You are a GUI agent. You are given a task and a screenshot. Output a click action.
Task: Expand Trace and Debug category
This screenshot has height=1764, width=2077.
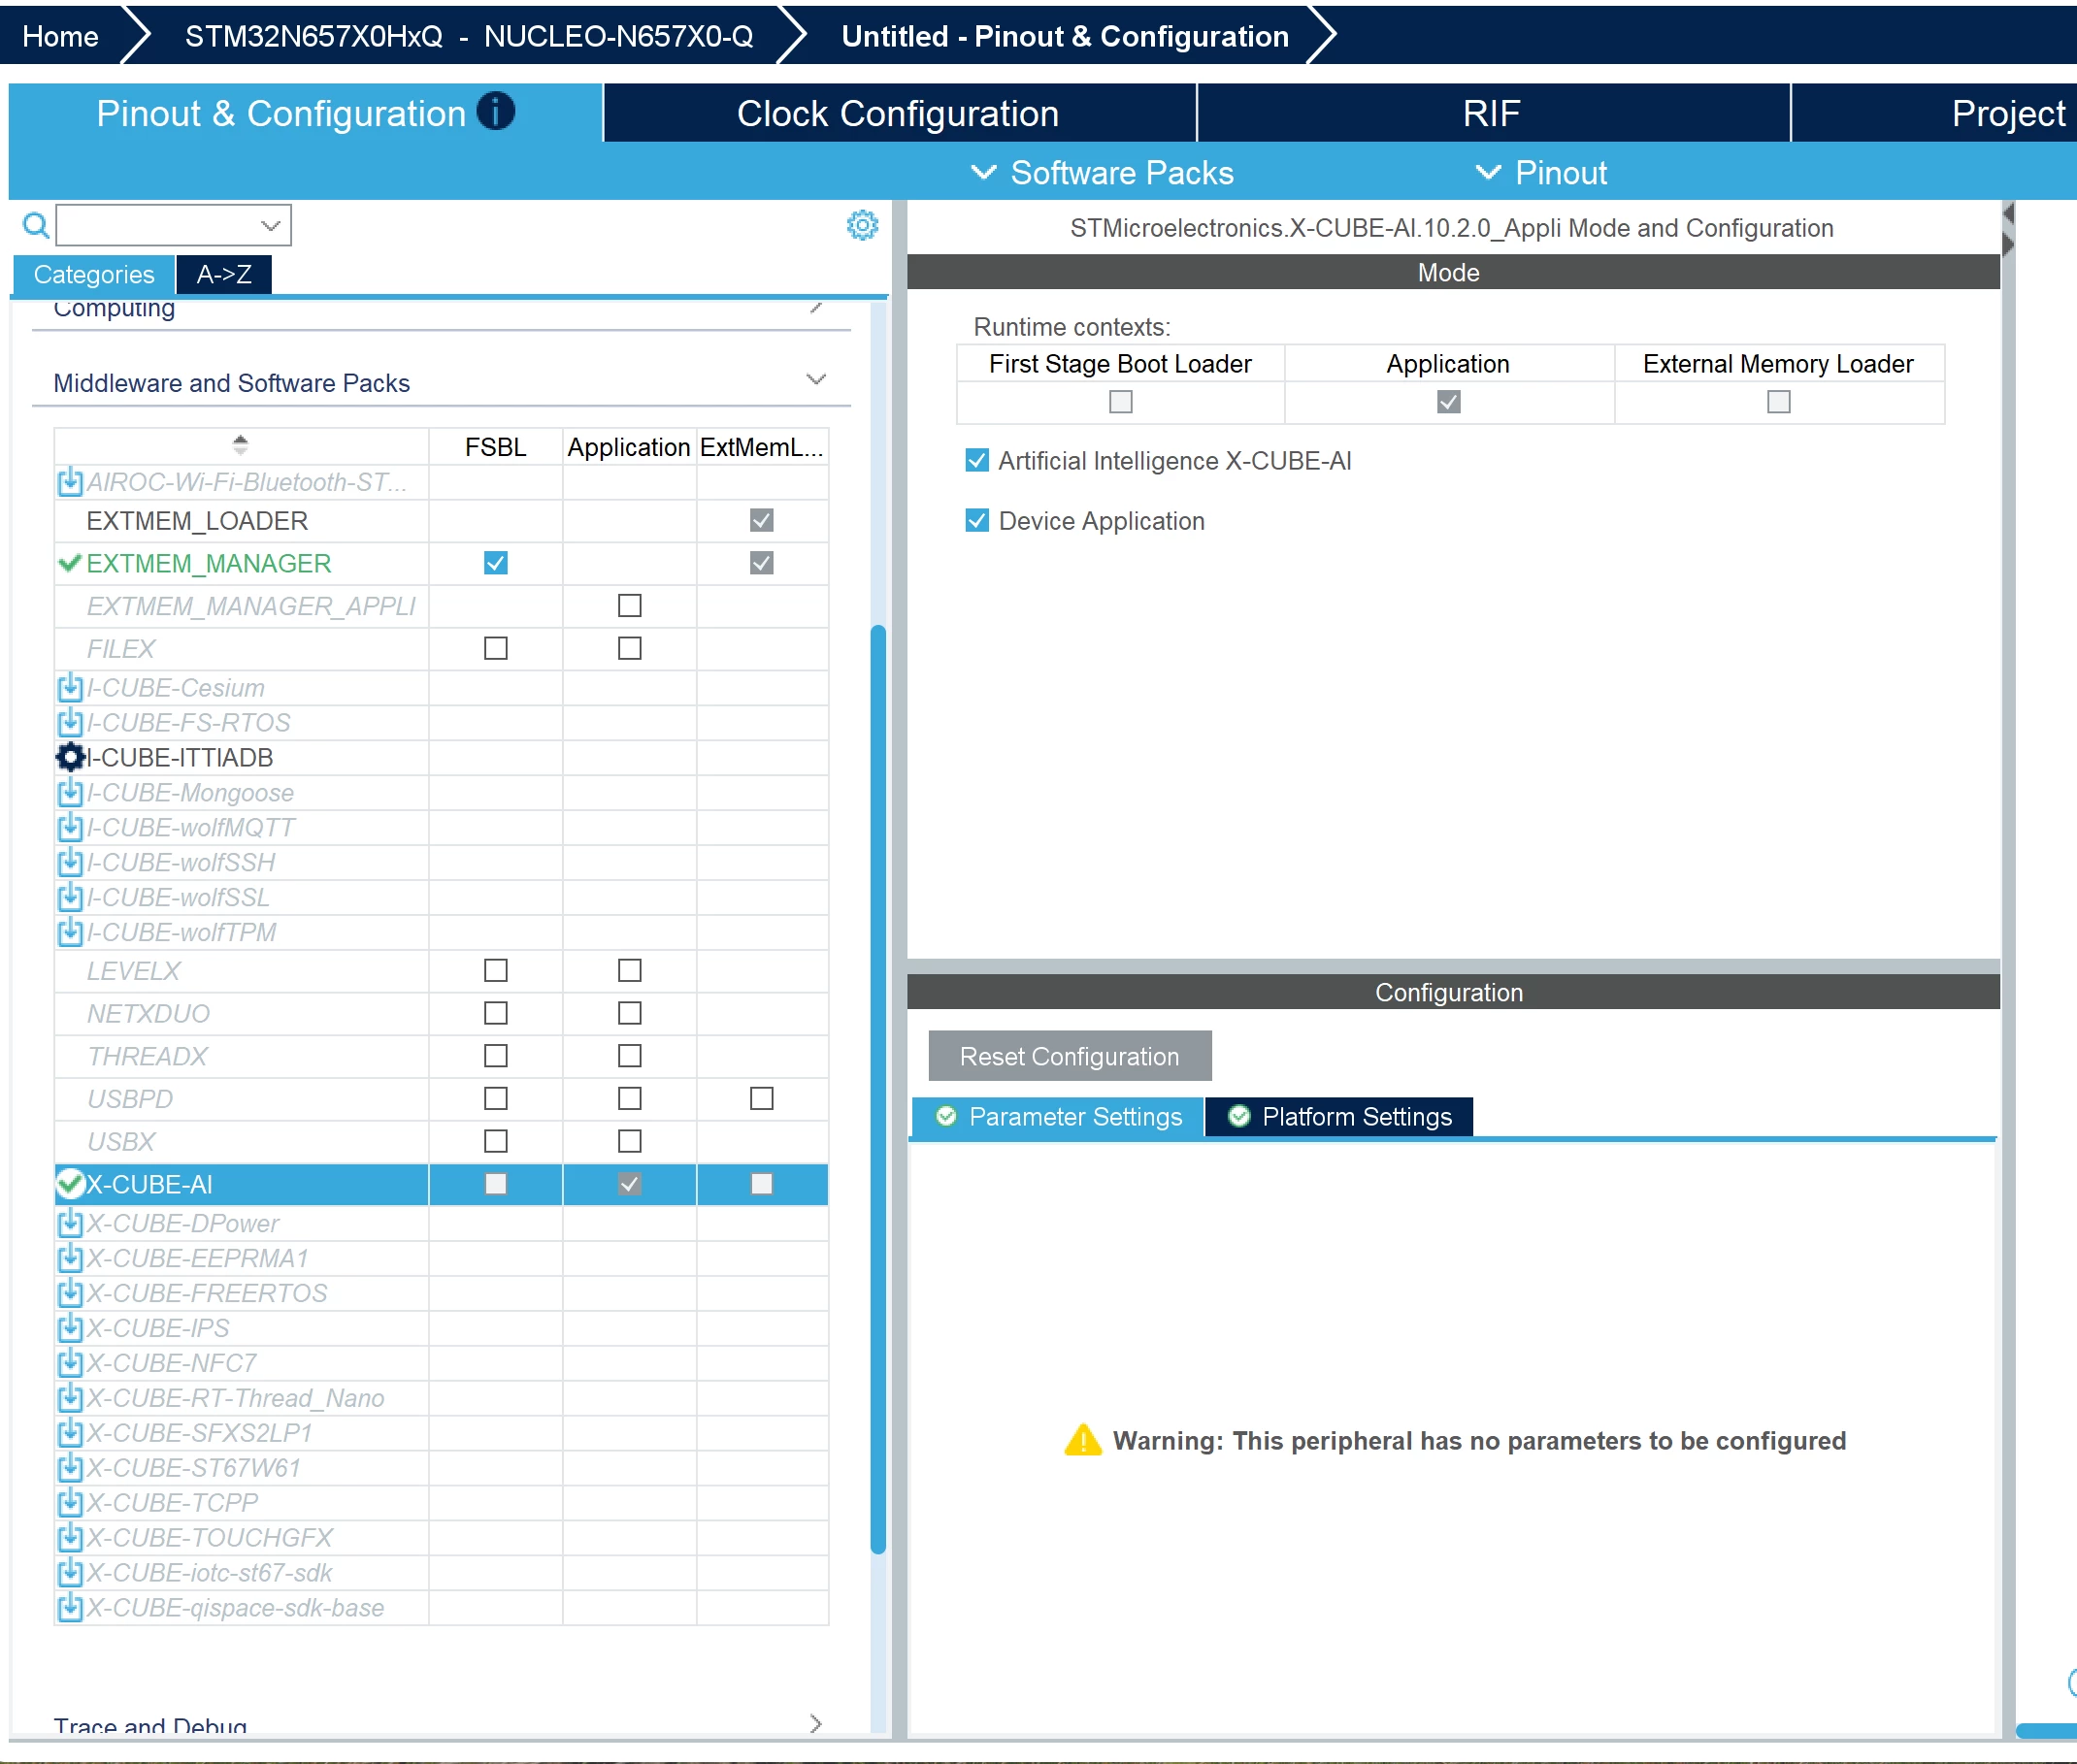pos(816,1724)
